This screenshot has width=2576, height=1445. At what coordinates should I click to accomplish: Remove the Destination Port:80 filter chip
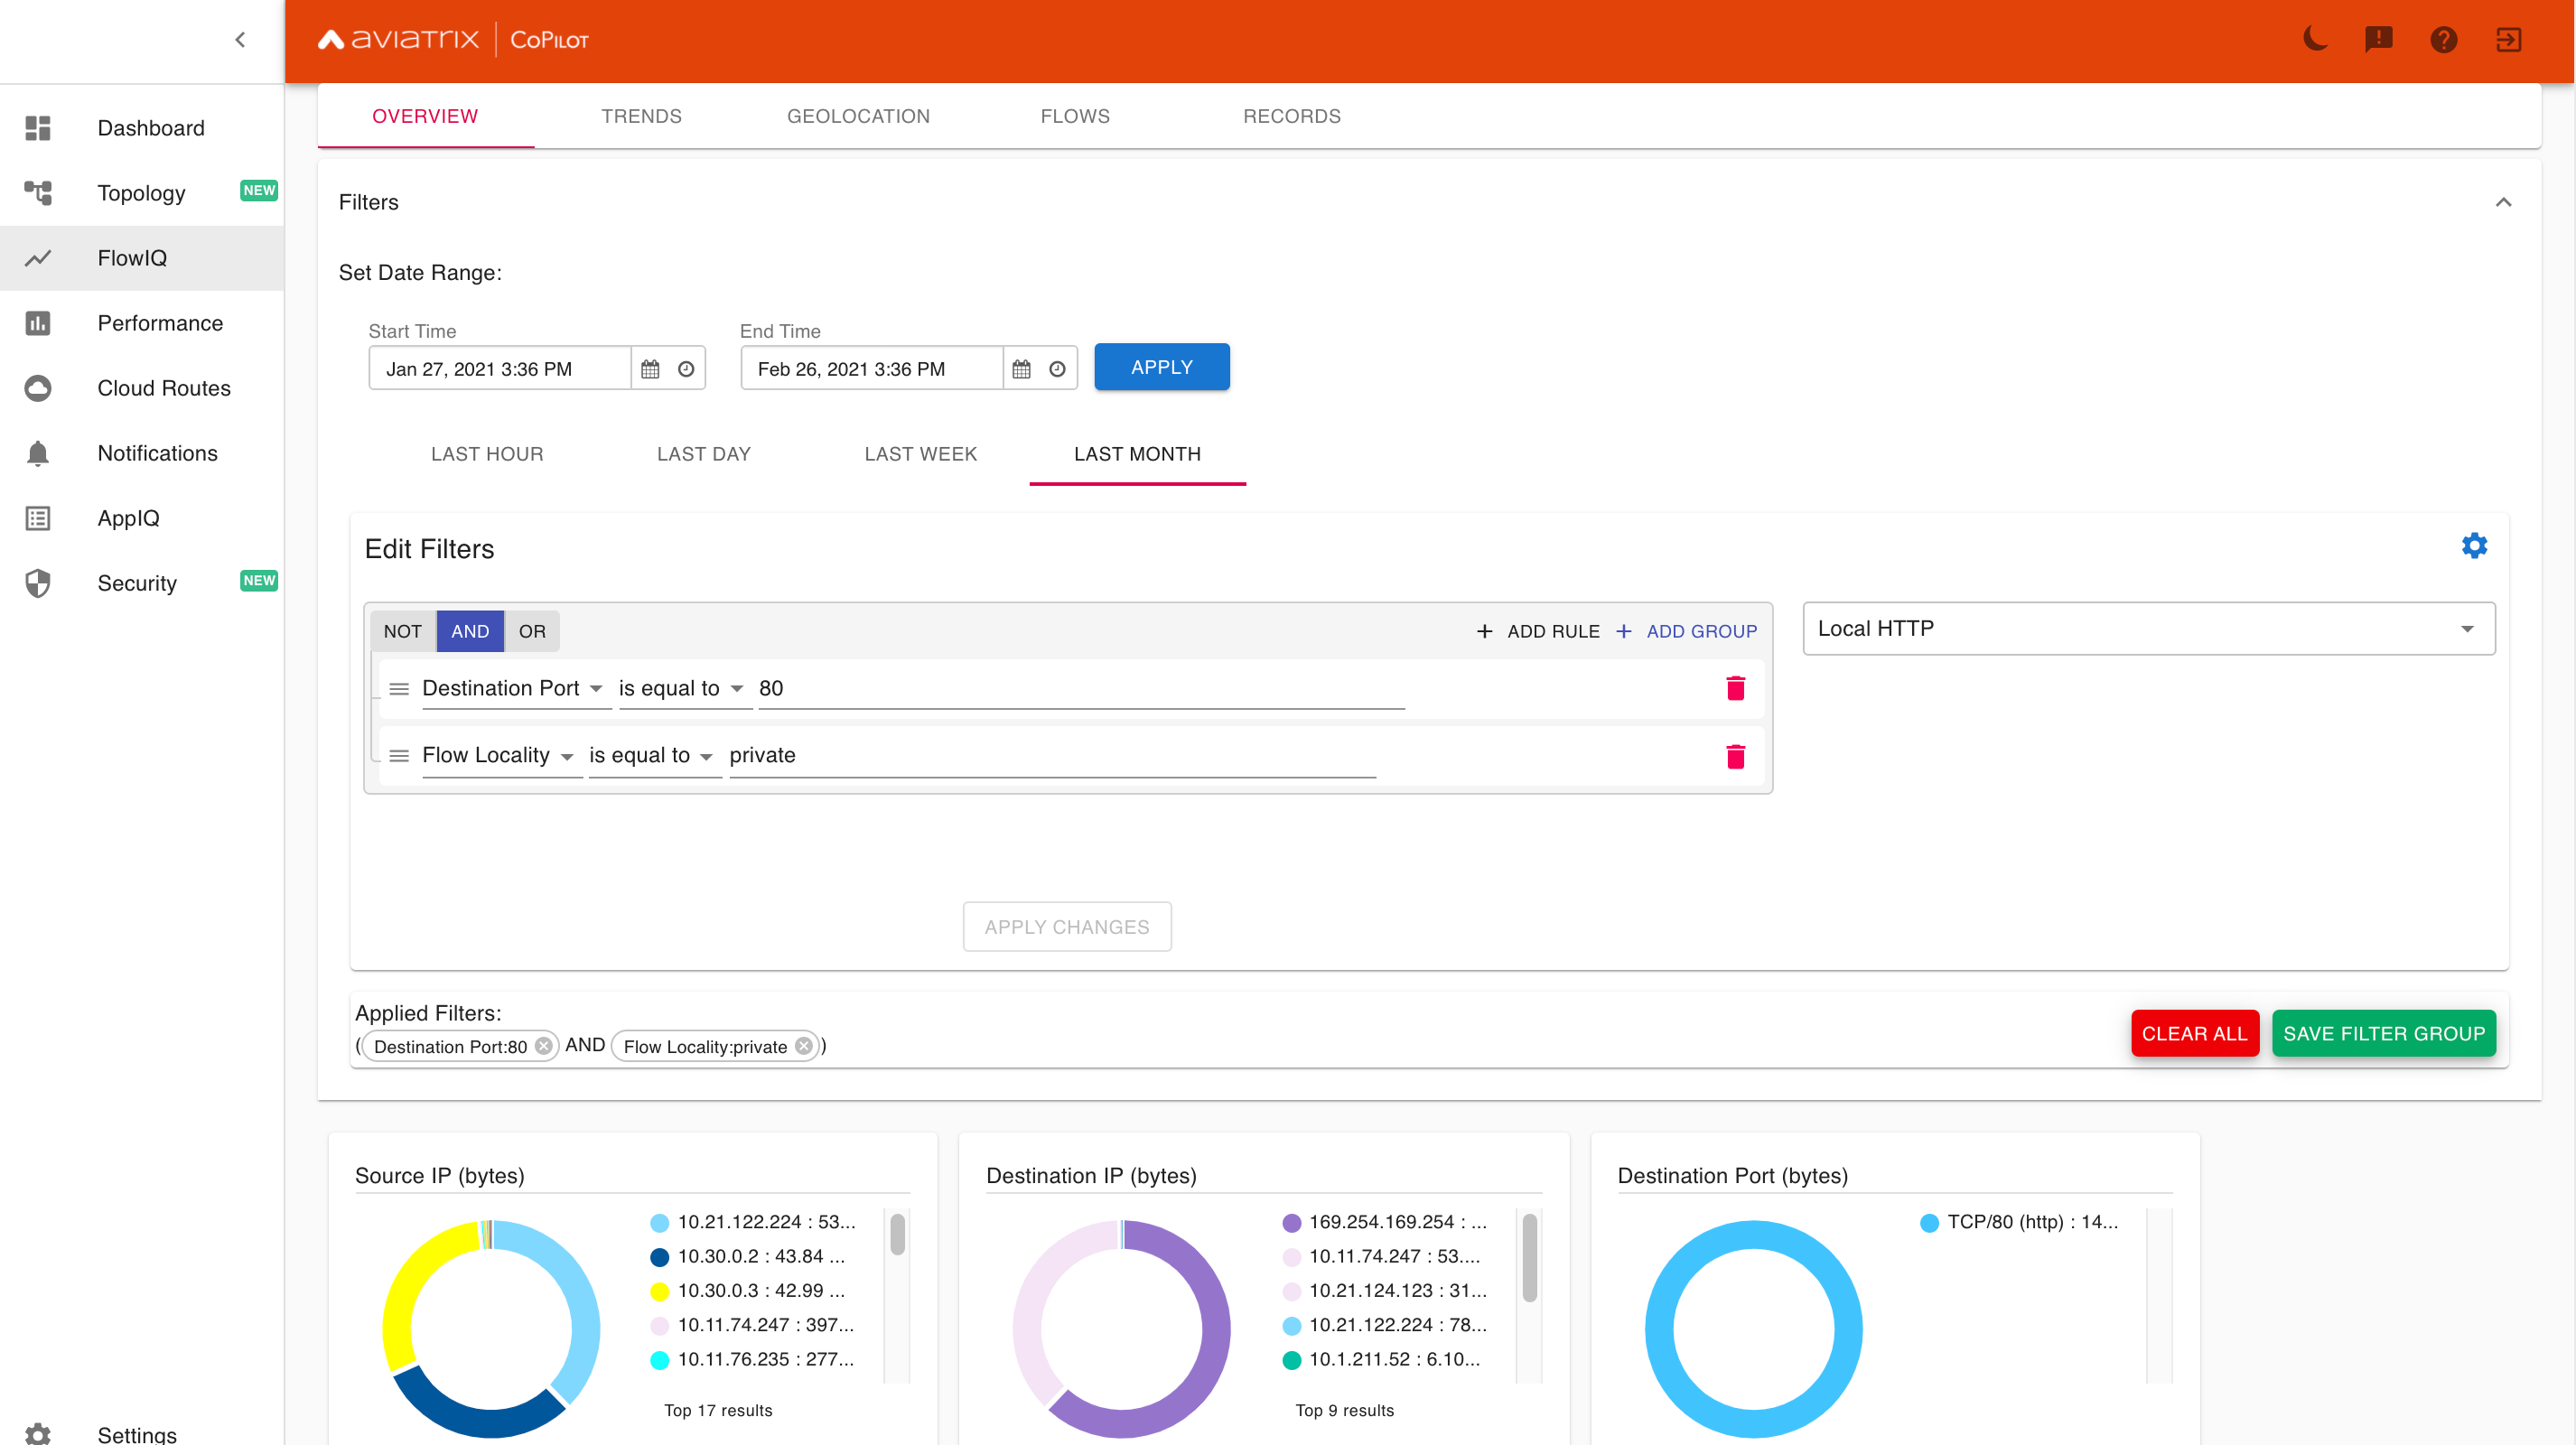point(543,1046)
